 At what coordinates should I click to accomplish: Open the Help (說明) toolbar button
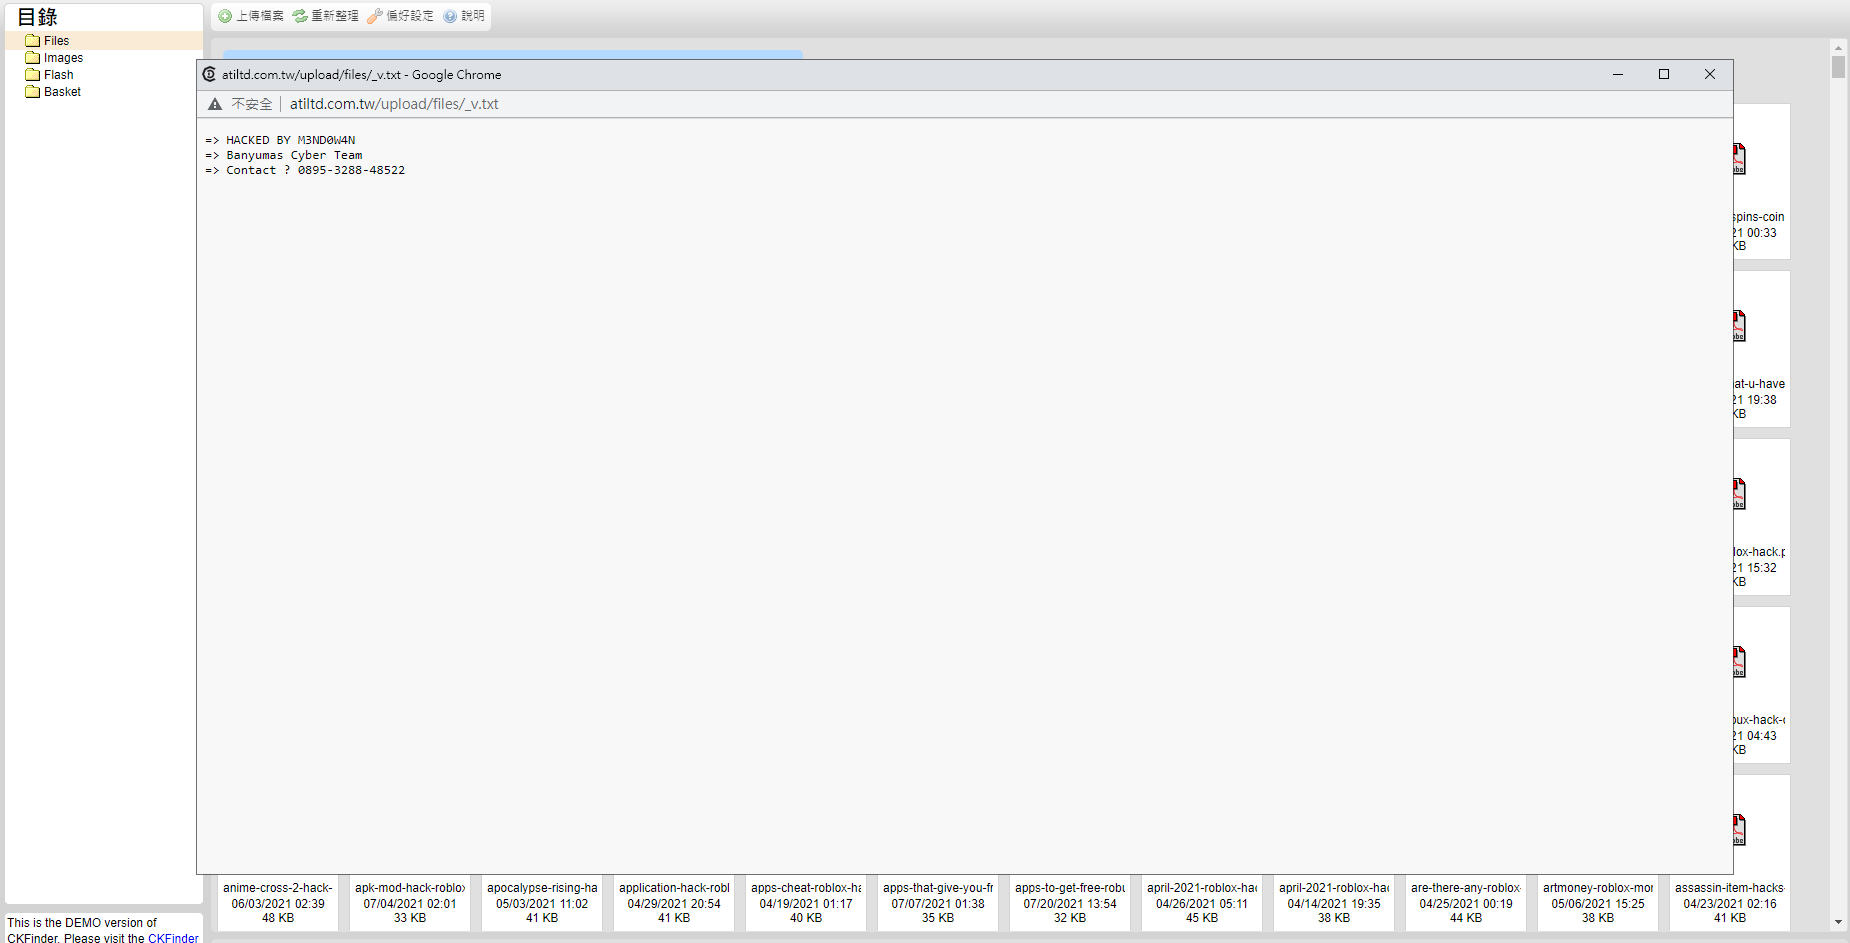click(464, 16)
